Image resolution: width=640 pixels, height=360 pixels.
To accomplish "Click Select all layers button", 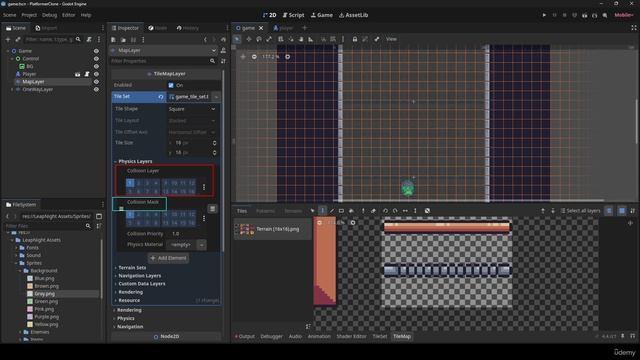I will click(x=580, y=211).
